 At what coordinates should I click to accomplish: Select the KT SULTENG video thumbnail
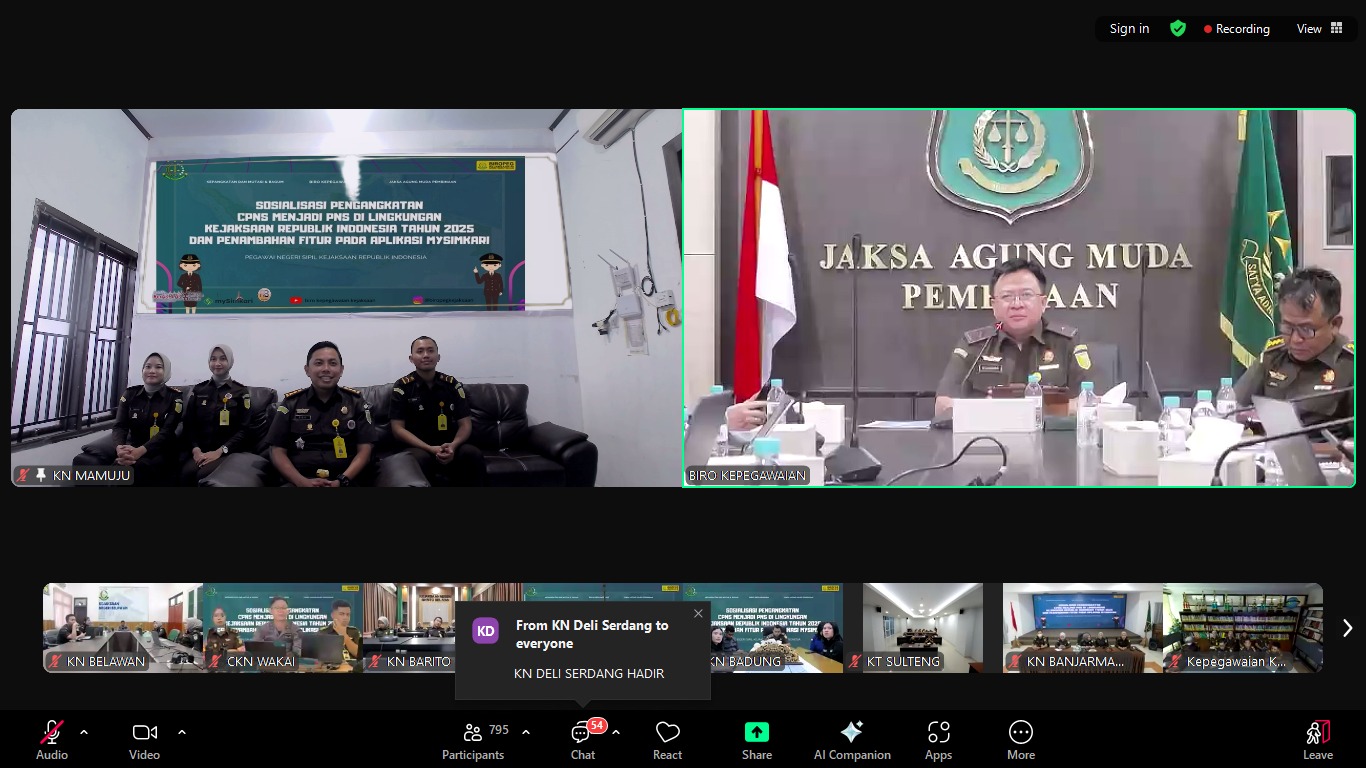[922, 627]
